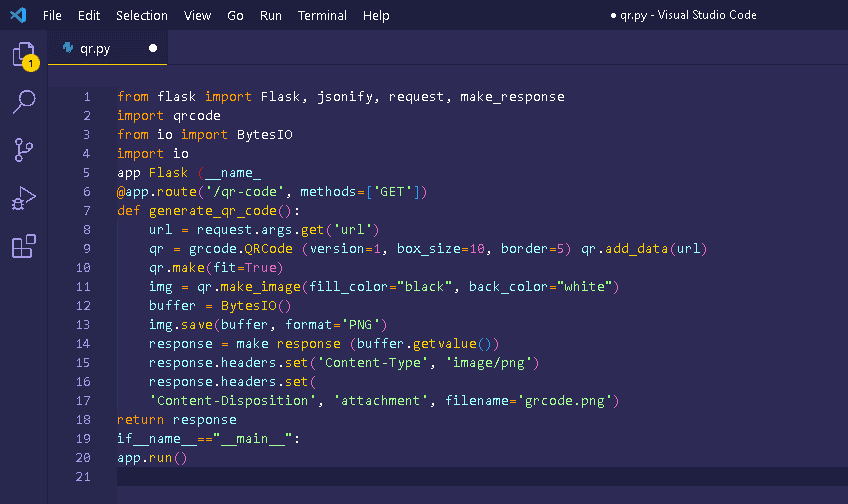Viewport: 848px width, 504px height.
Task: Open the Selection menu
Action: point(142,16)
